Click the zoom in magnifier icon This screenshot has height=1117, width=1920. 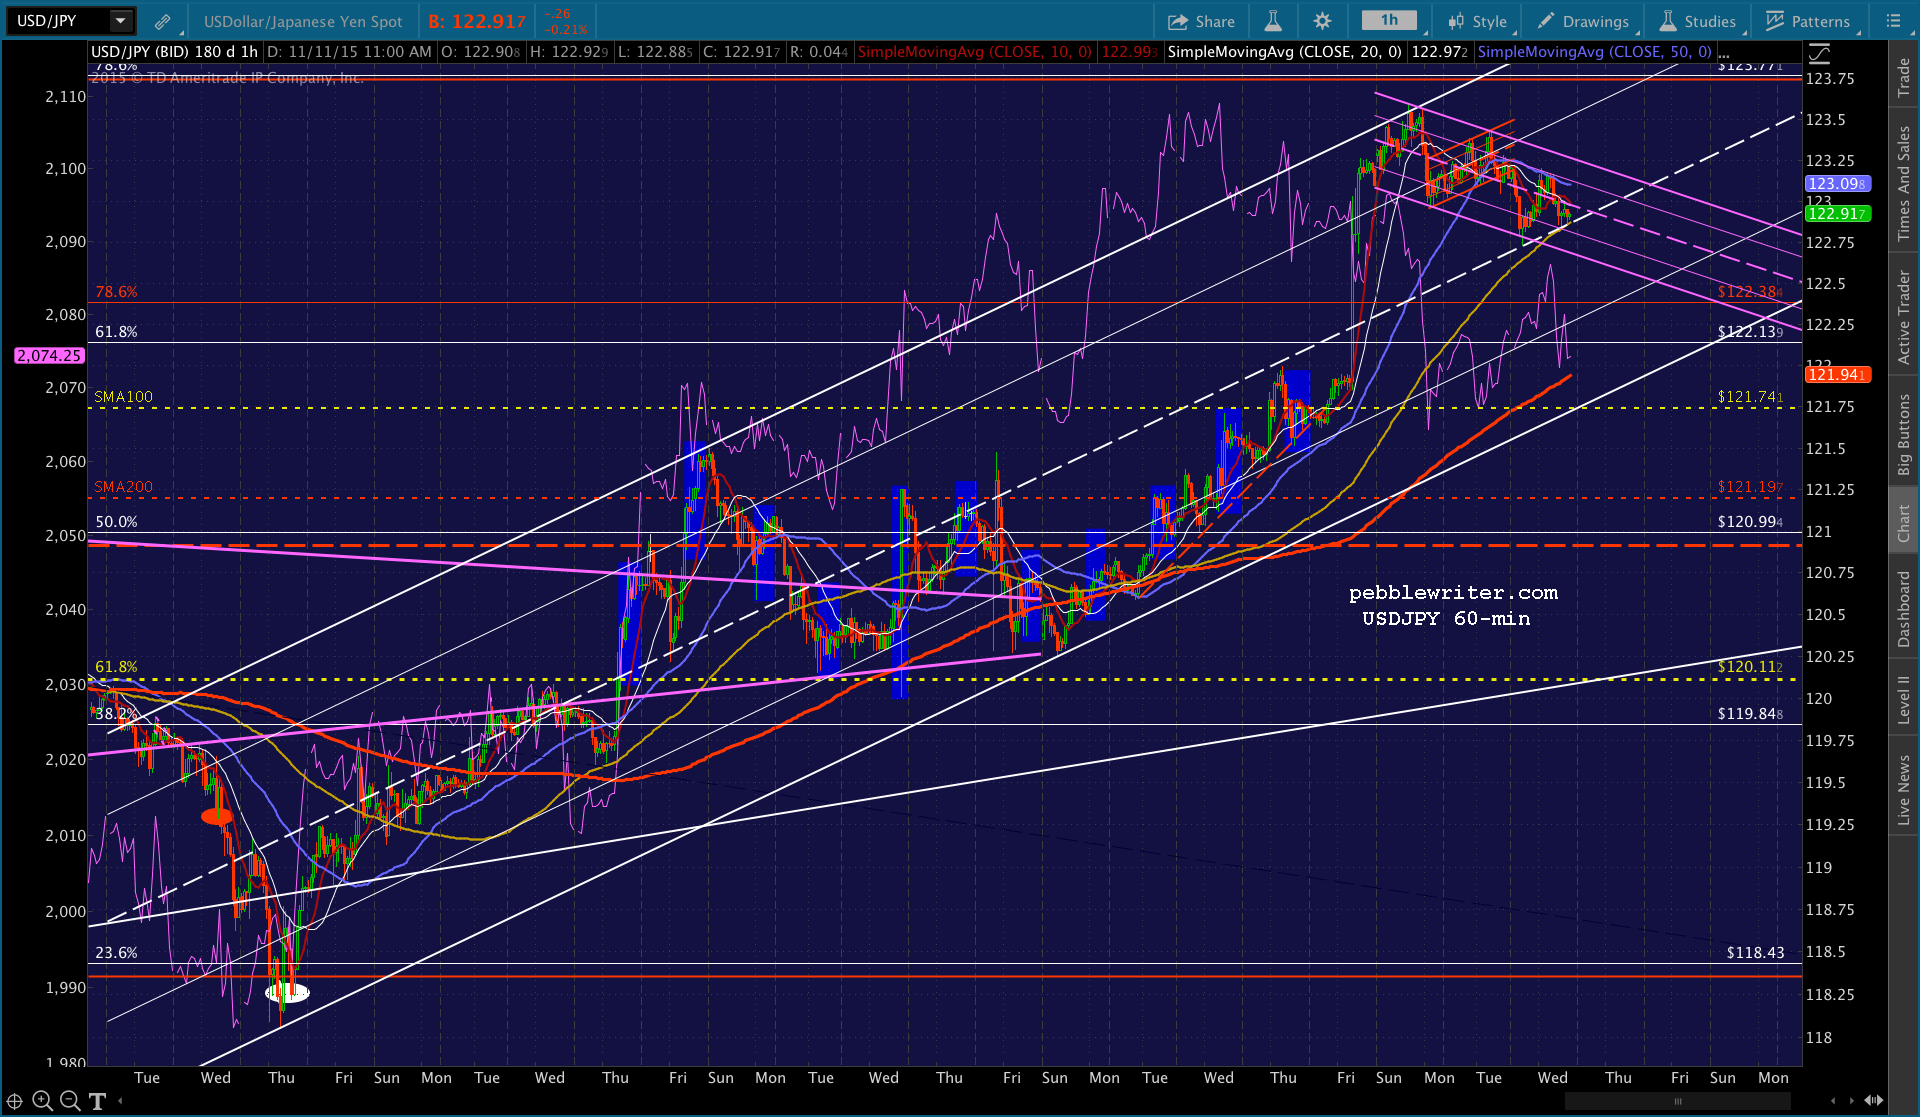point(42,1101)
